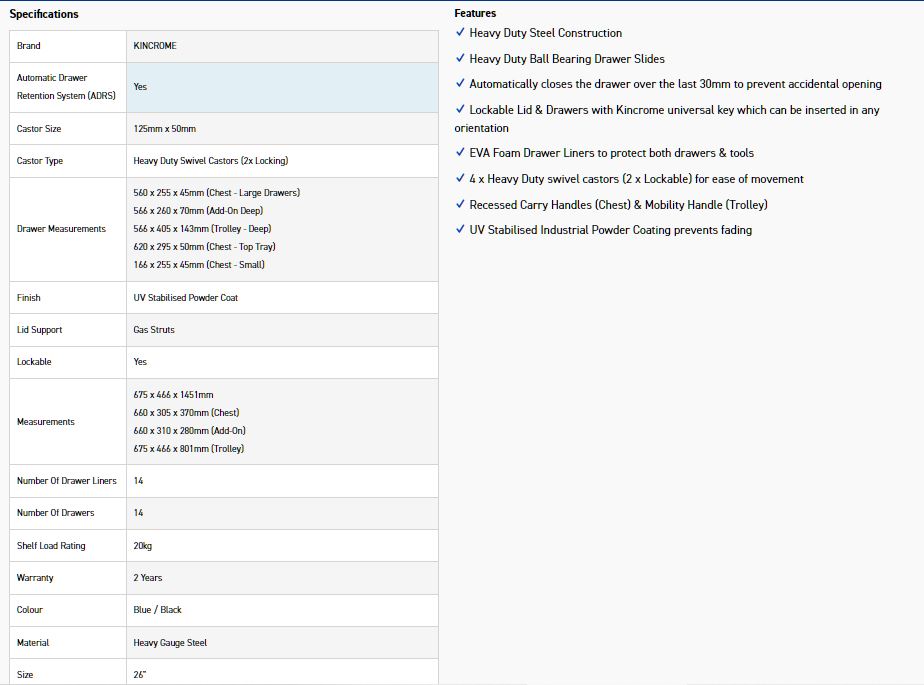Image resolution: width=924 pixels, height=685 pixels.
Task: Select the Number Of Drawer Liners label
Action: click(67, 481)
